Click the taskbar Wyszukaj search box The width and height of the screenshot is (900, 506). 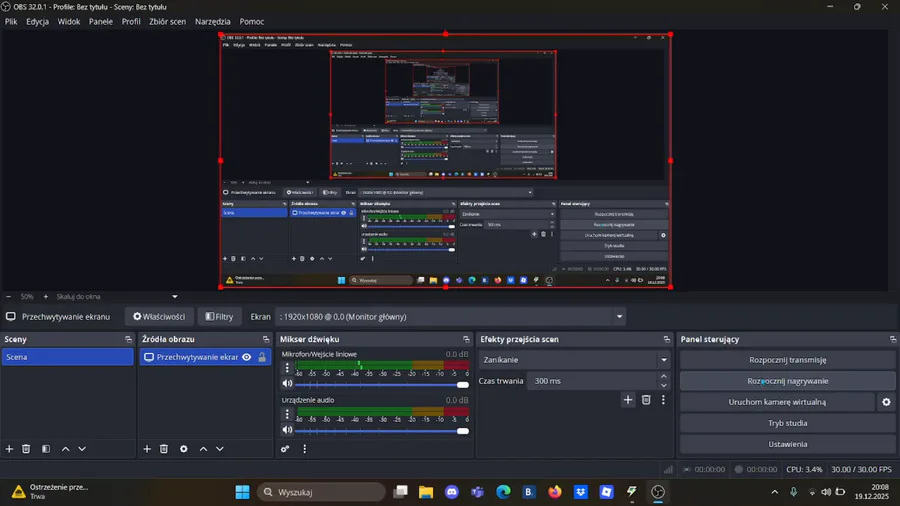pyautogui.click(x=321, y=492)
